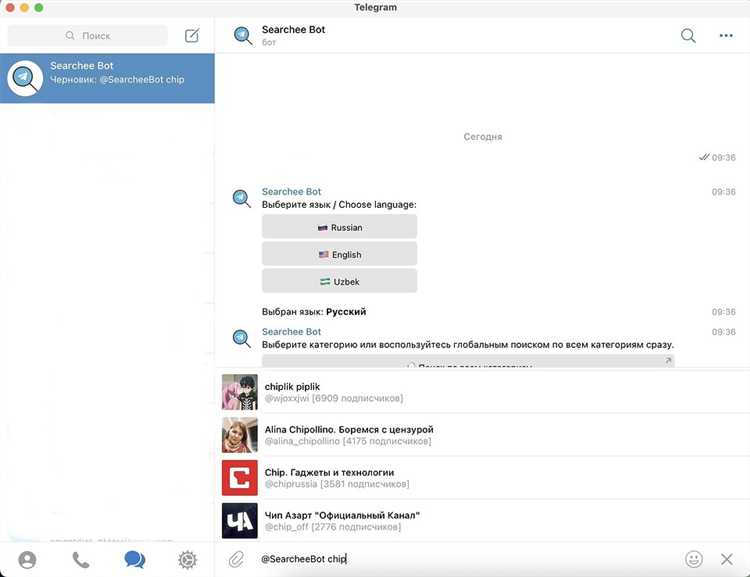Select the chiplik piplik search result
This screenshot has width=750, height=577.
483,392
